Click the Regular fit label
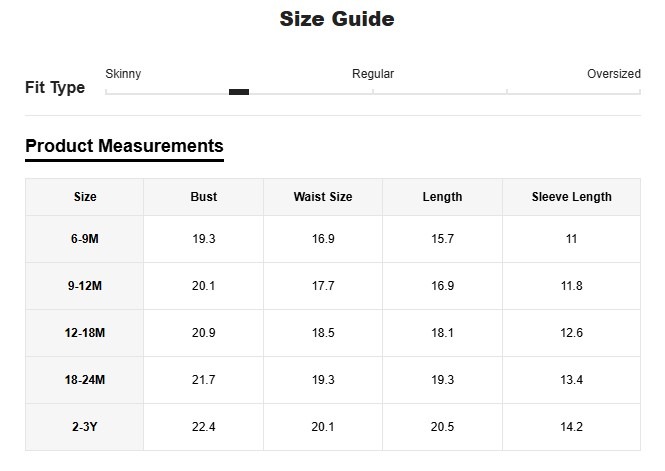 373,74
